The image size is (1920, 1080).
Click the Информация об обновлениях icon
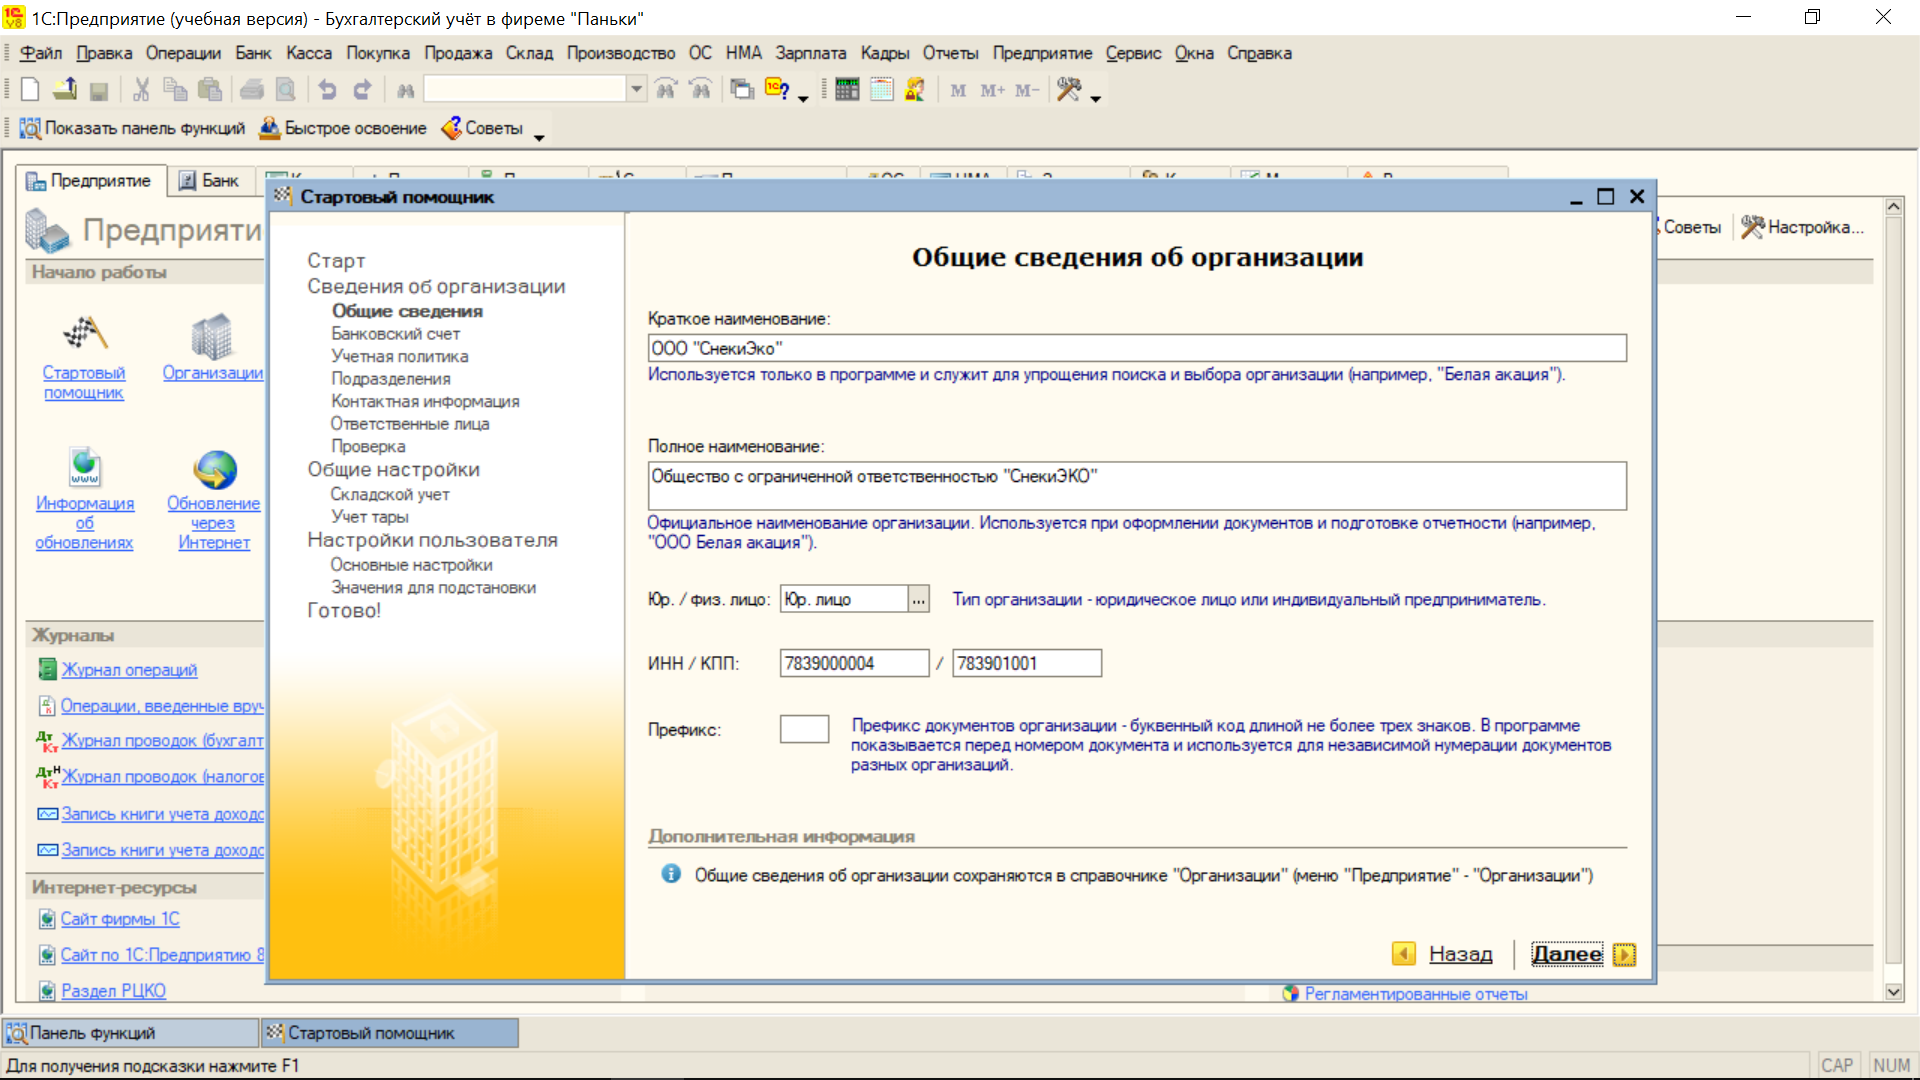click(85, 467)
